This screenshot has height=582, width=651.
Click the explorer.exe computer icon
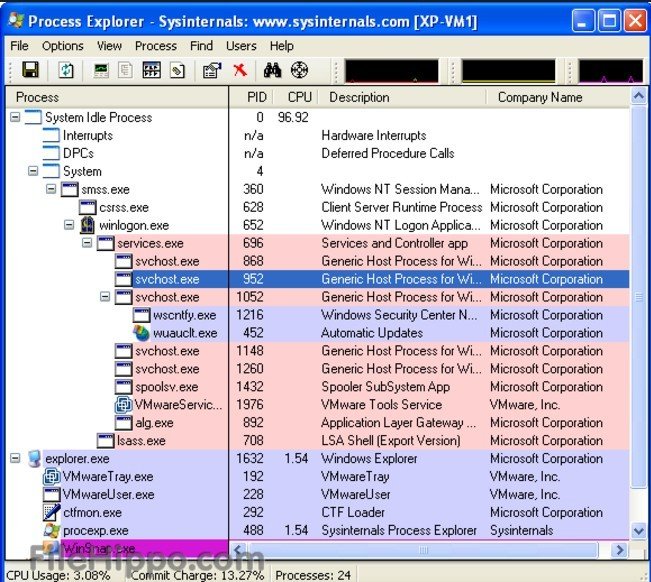34,459
